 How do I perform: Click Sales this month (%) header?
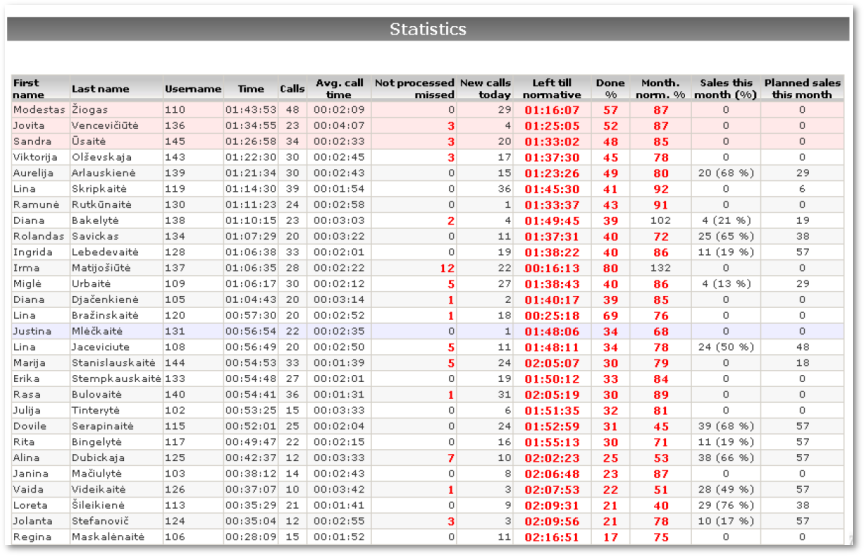726,88
